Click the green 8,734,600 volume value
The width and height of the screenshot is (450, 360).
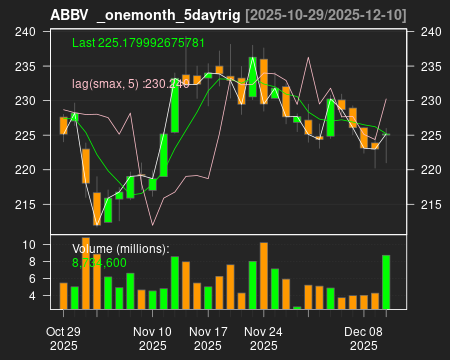click(99, 263)
